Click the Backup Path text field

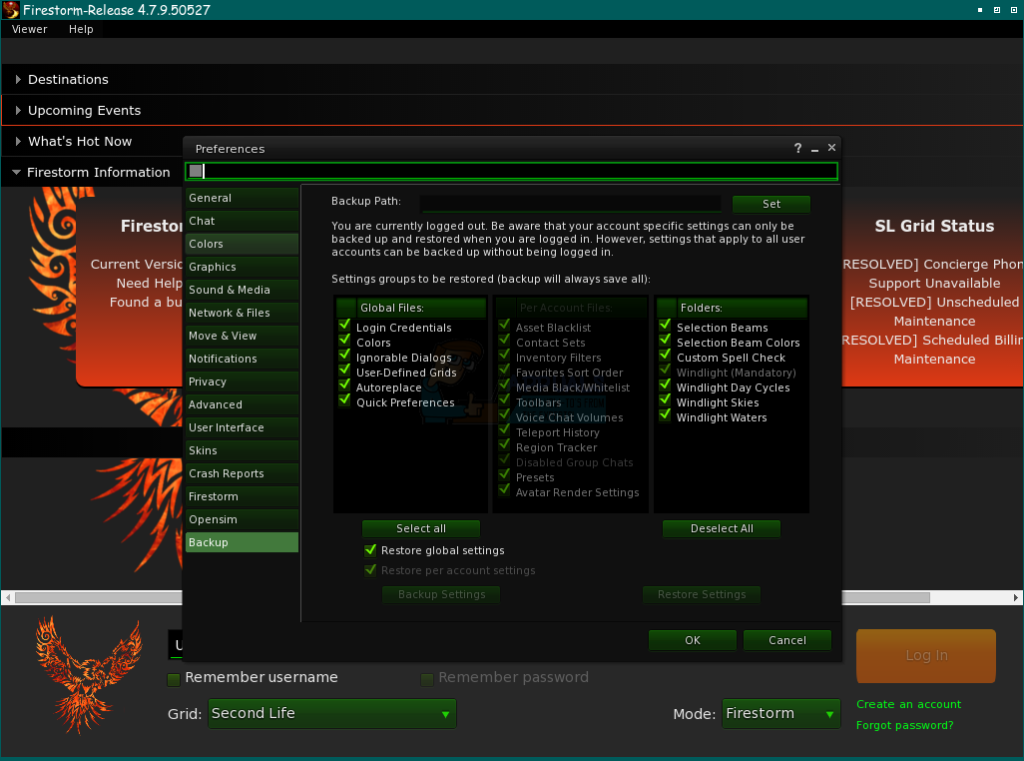[x=571, y=204]
